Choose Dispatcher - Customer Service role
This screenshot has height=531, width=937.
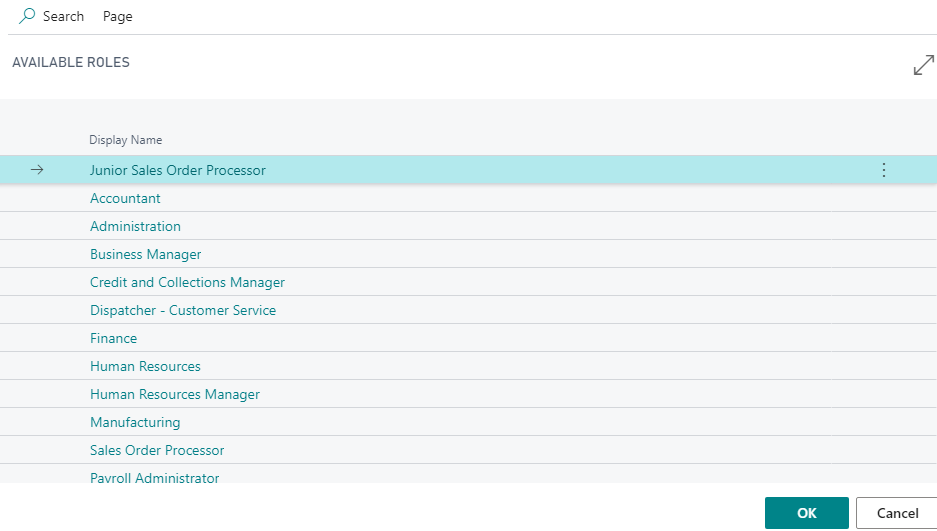click(182, 310)
